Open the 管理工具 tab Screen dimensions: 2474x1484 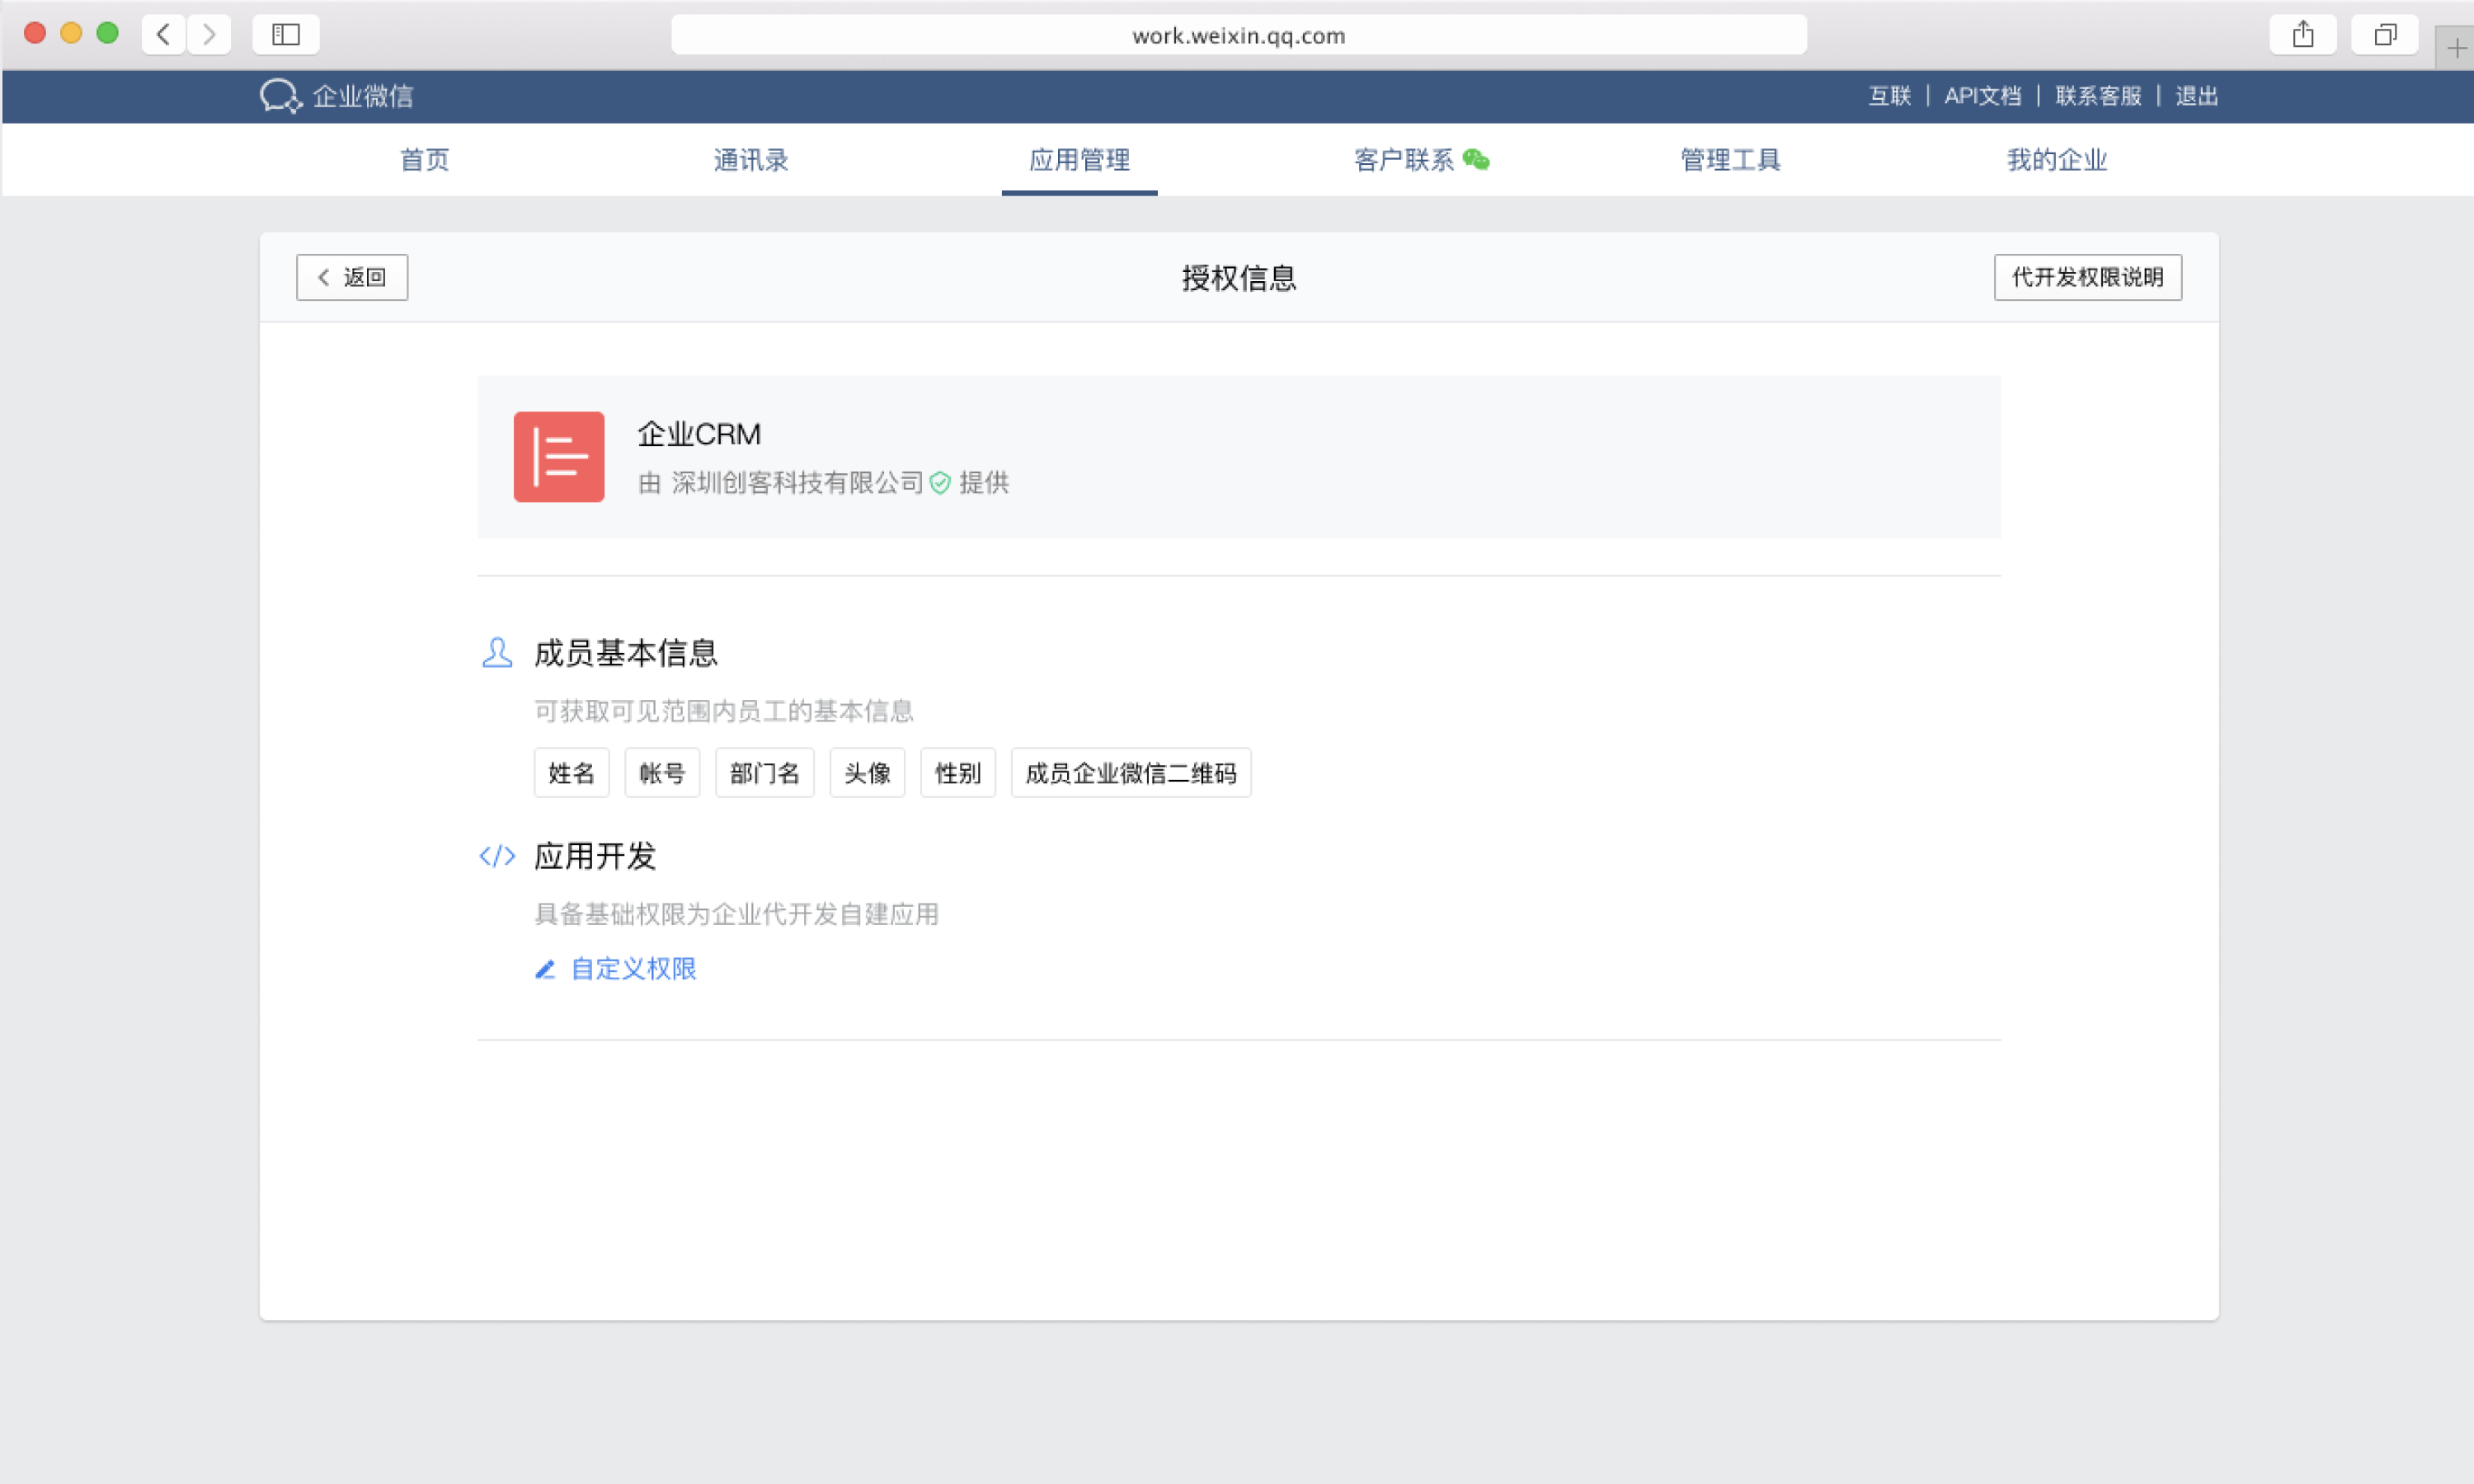(x=1730, y=160)
